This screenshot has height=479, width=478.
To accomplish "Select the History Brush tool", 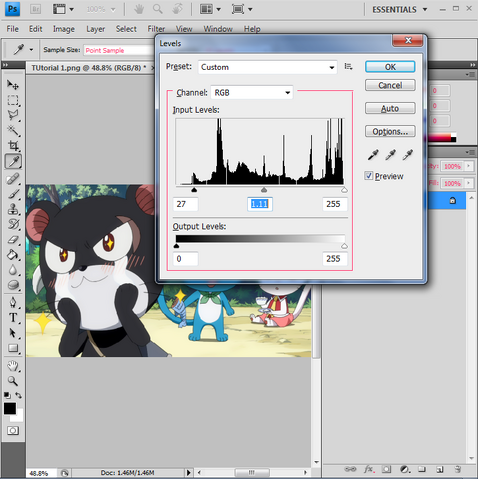I will click(x=13, y=224).
